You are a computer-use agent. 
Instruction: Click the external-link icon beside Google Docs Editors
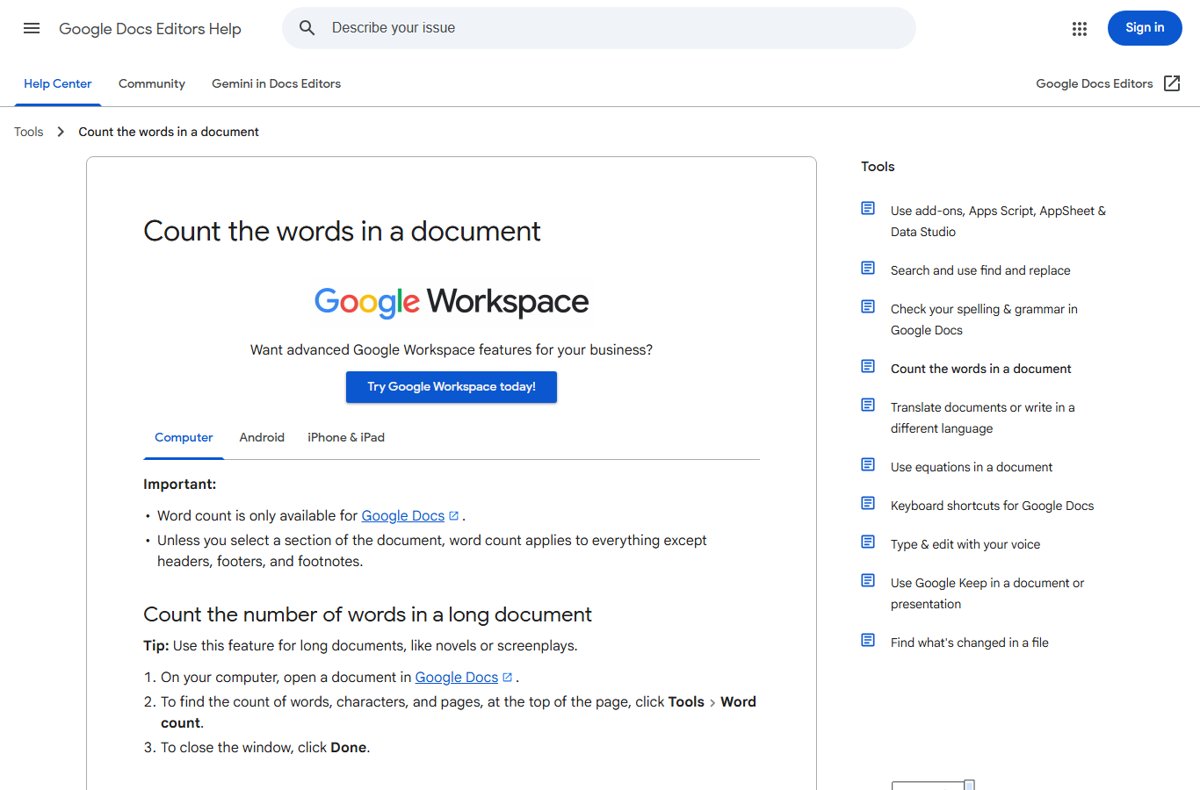tap(1172, 84)
